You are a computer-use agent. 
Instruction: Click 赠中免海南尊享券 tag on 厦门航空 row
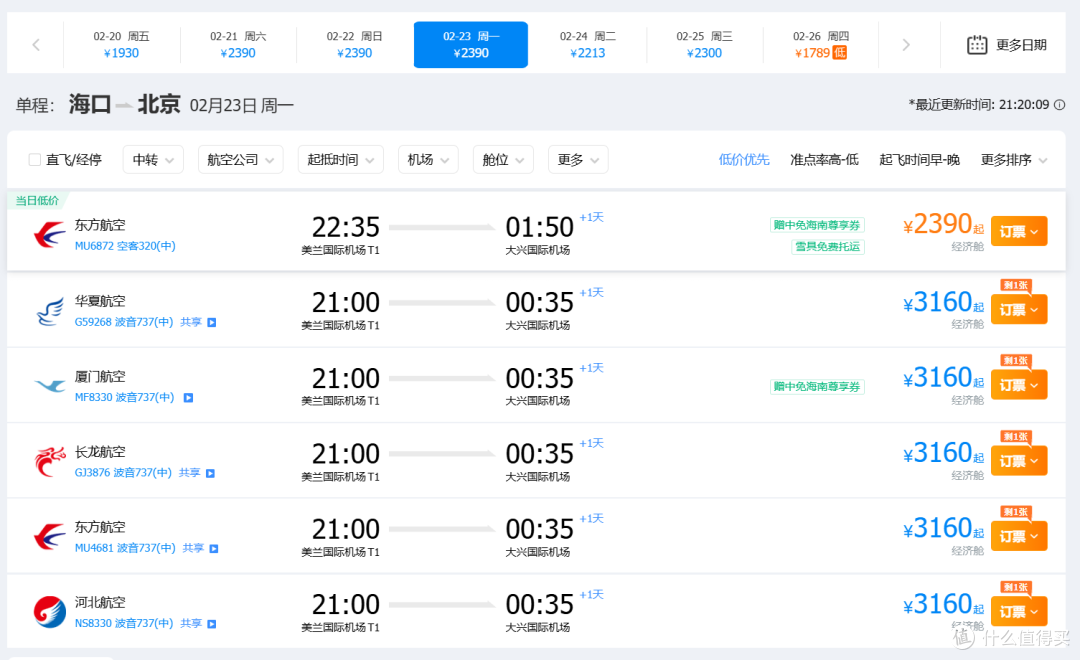point(817,386)
